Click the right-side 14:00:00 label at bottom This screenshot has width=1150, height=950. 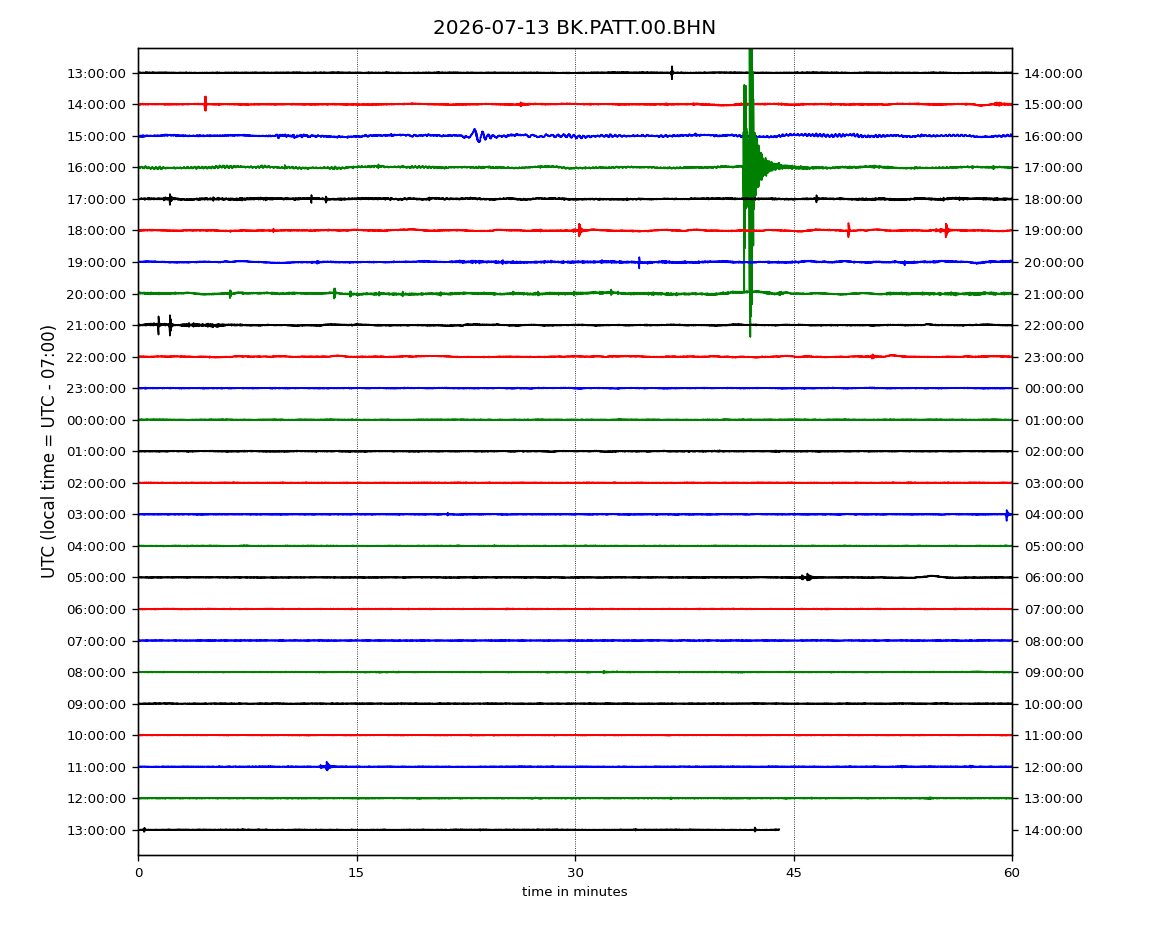click(1054, 830)
